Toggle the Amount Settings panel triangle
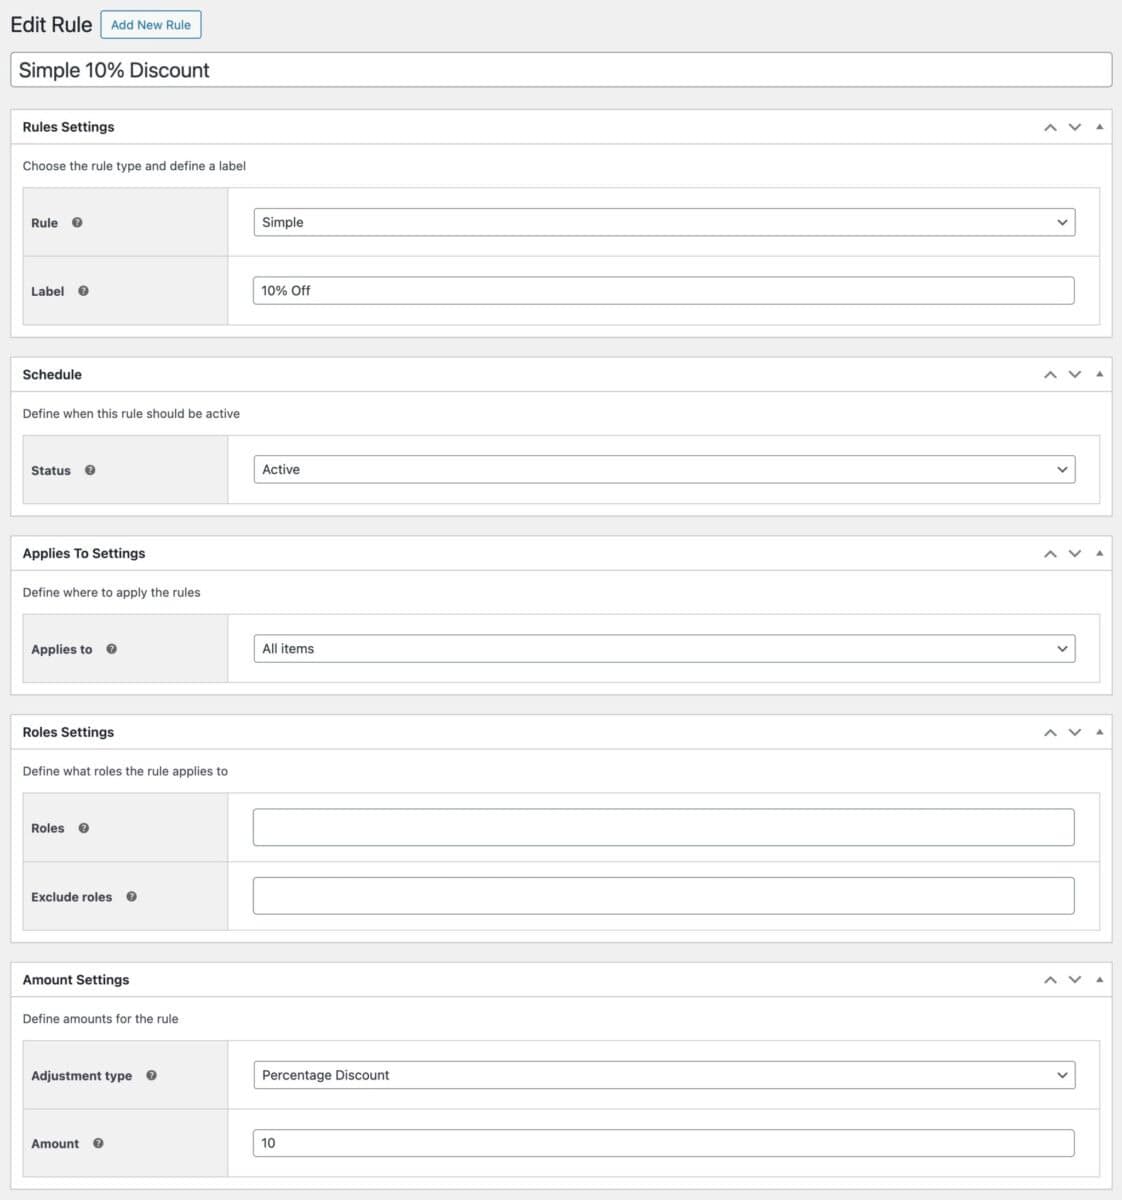Screen dimensions: 1122x1200 click(x=1099, y=980)
